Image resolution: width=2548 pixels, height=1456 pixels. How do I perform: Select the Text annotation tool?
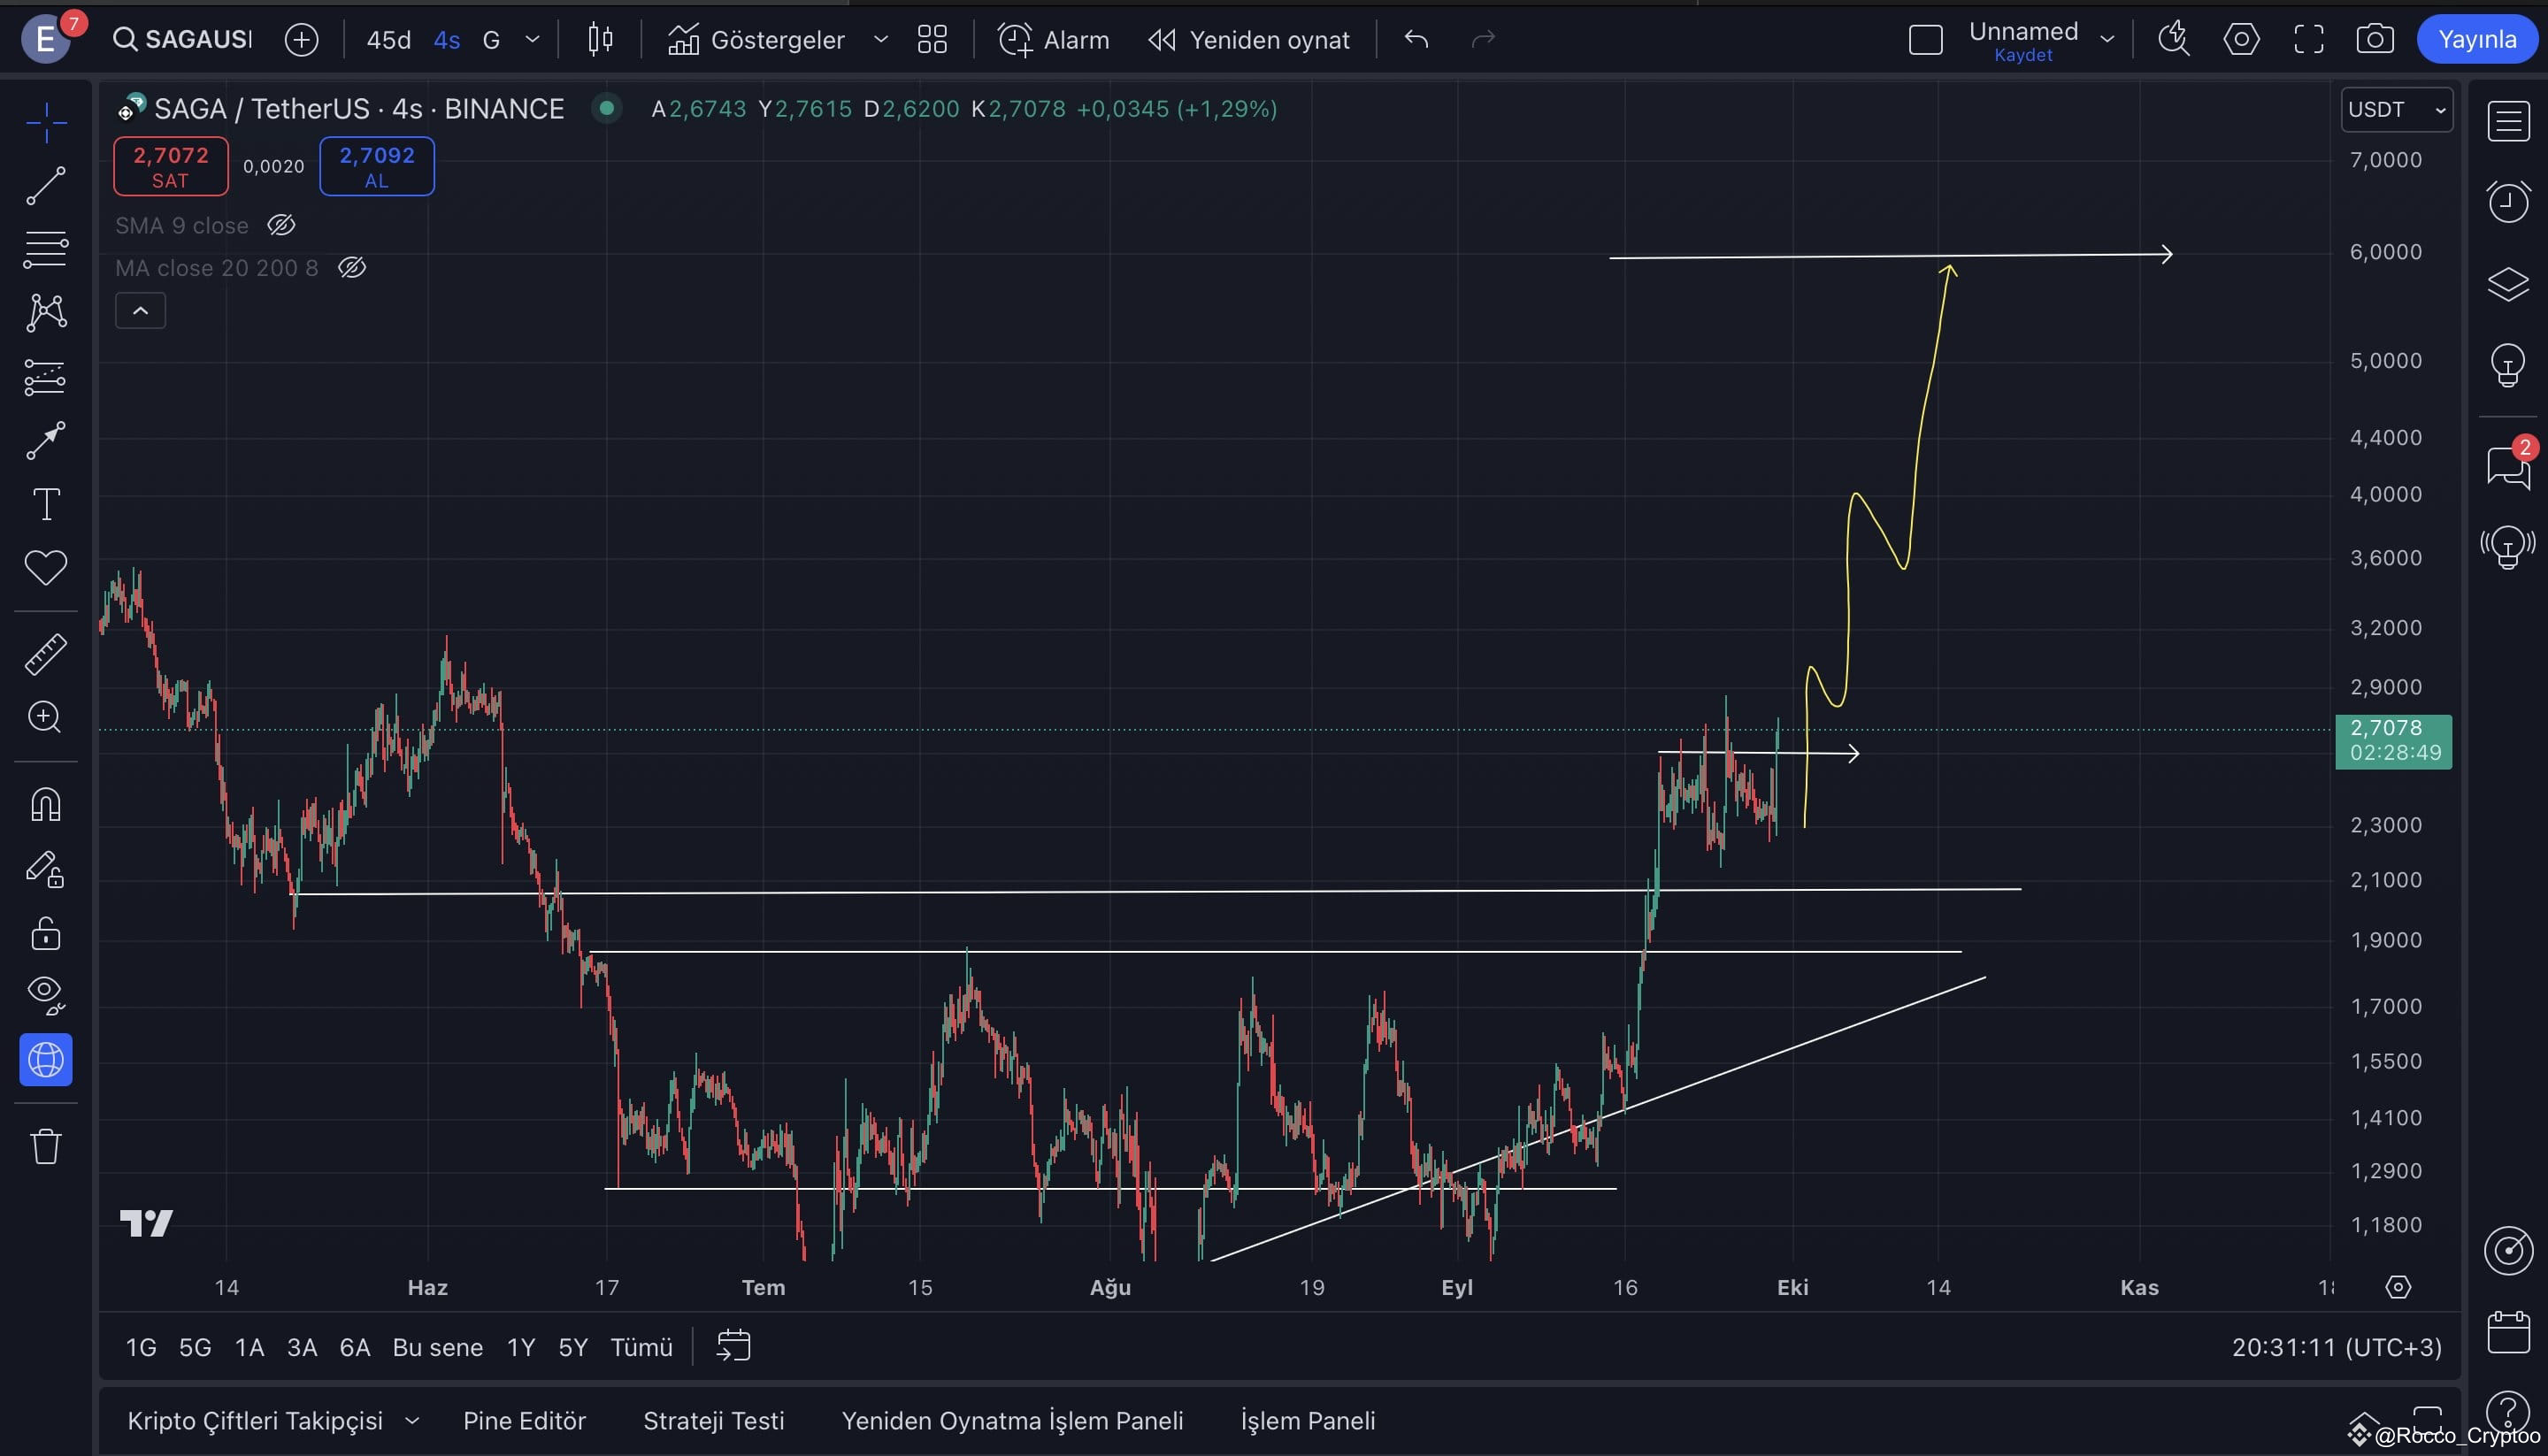(45, 504)
